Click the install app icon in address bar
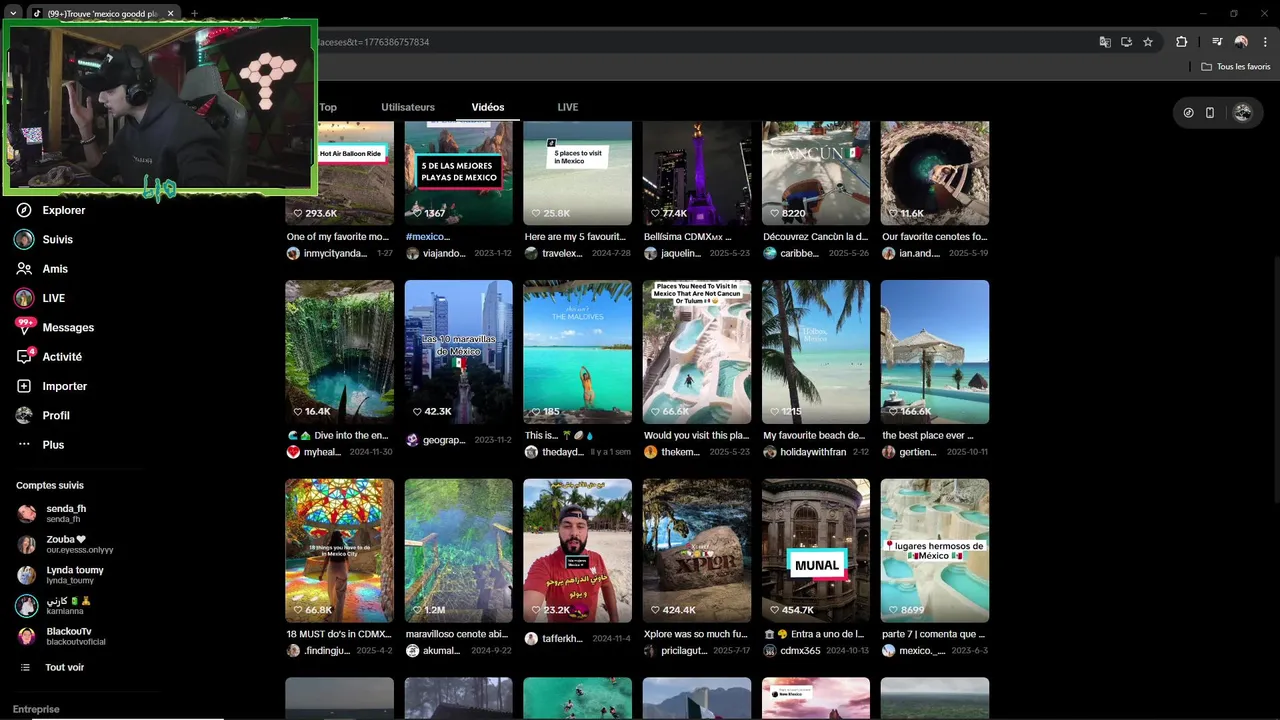This screenshot has height=720, width=1280. 1126,42
